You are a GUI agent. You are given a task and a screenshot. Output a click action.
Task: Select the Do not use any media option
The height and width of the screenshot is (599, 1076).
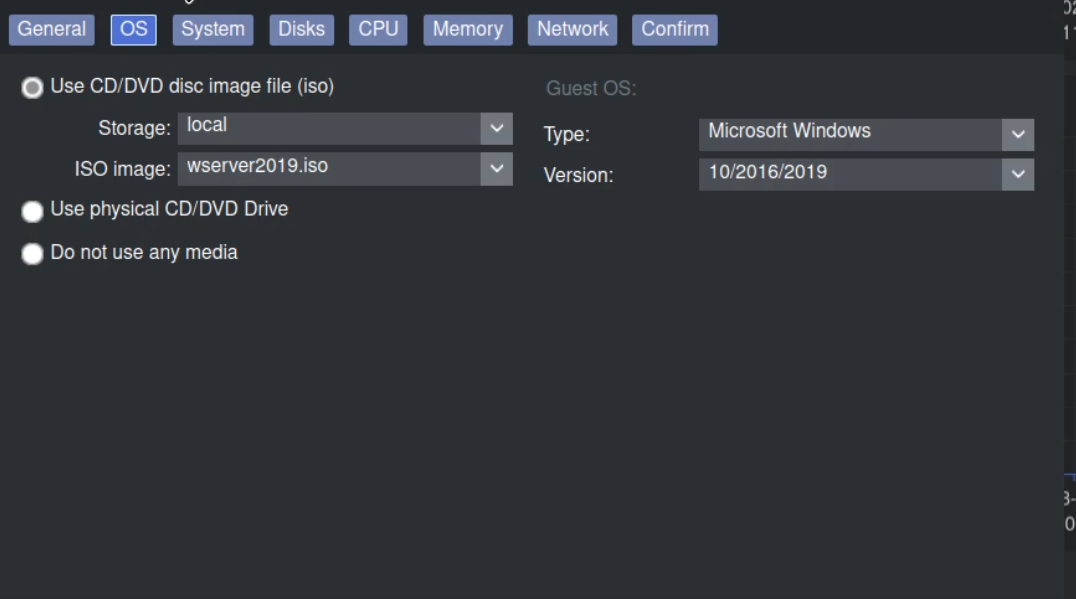(x=33, y=254)
